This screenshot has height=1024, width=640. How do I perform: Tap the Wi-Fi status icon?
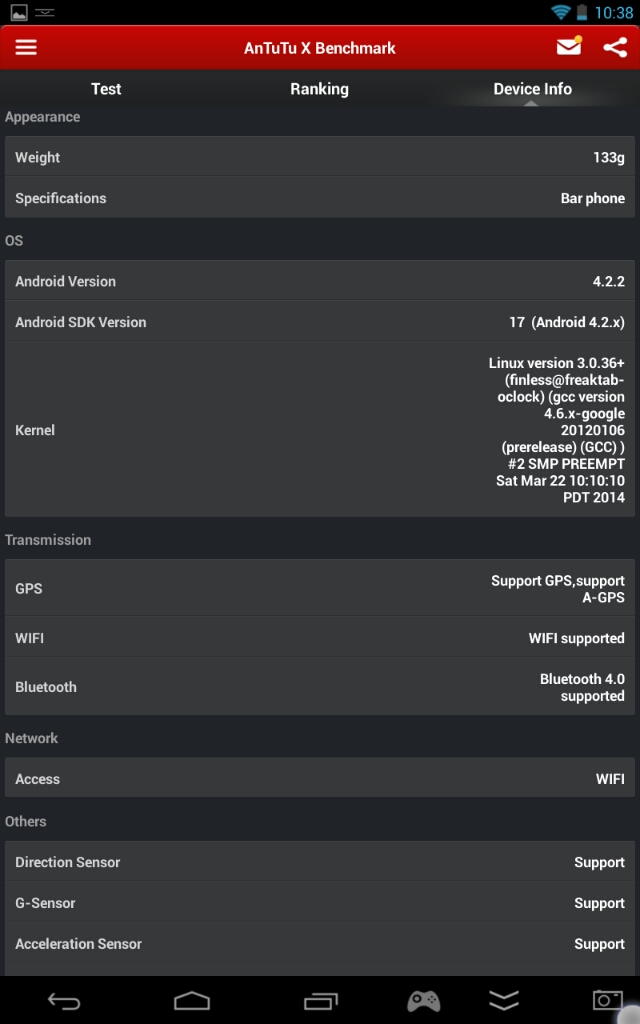[x=561, y=13]
